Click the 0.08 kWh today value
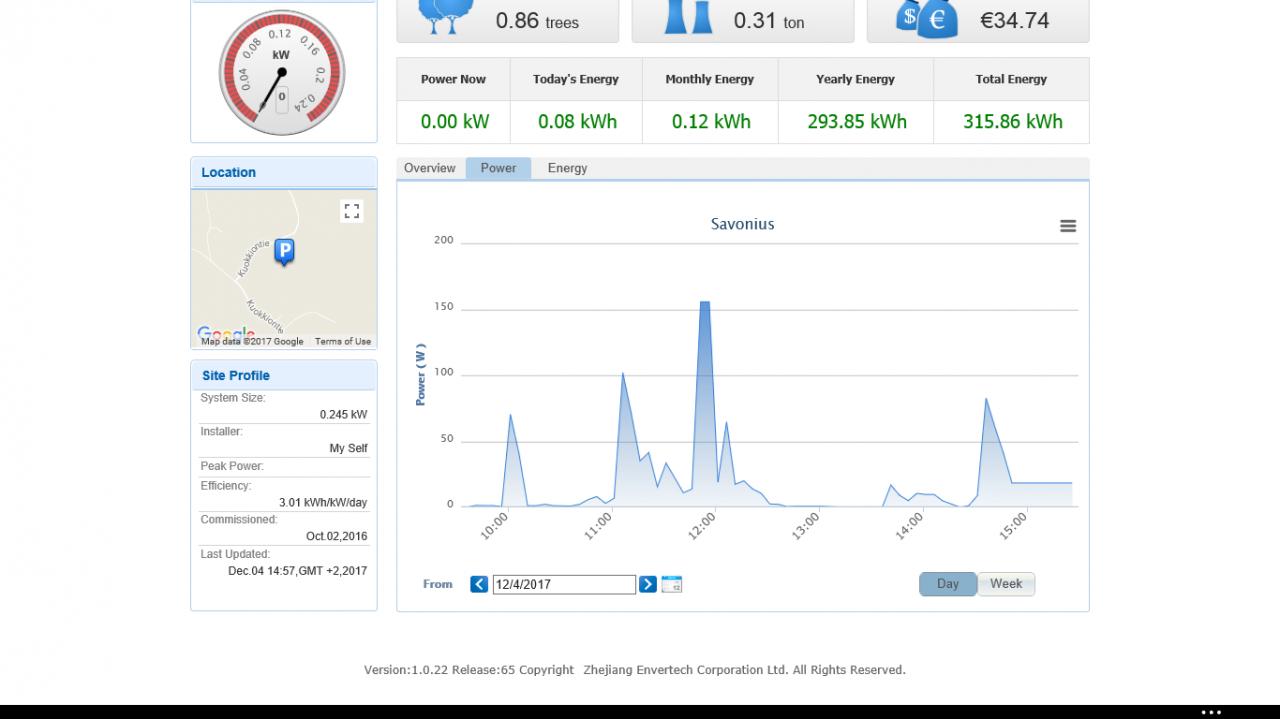 (577, 122)
